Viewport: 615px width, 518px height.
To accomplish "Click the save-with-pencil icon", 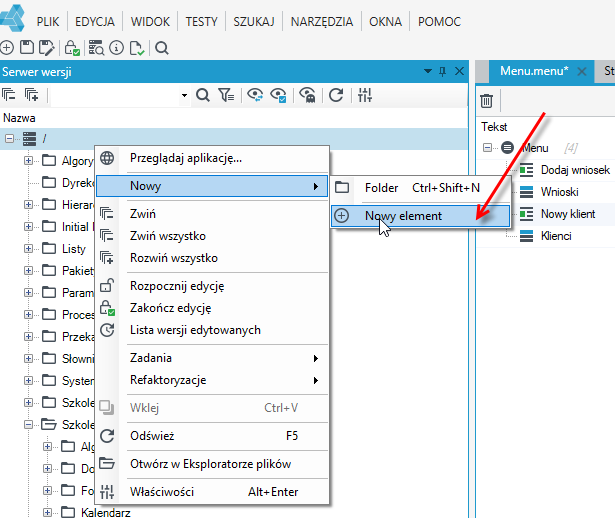I will click(47, 48).
